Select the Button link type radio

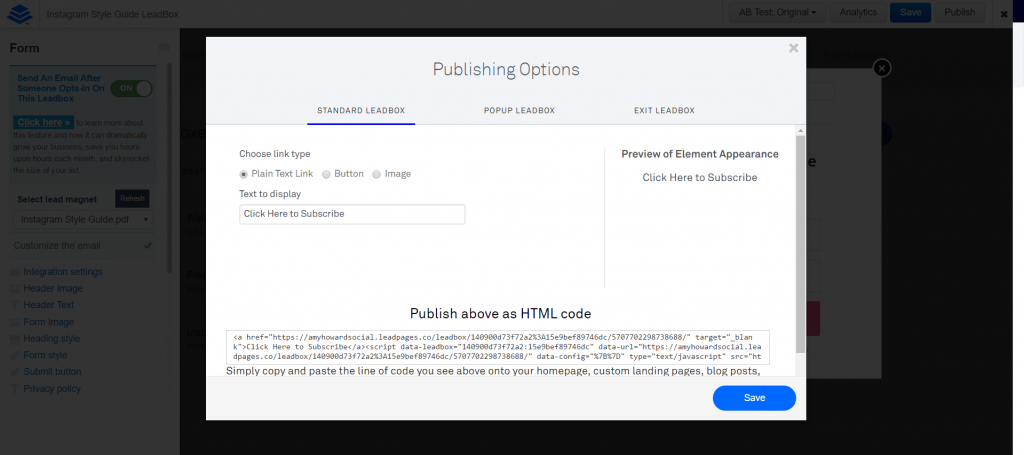[x=327, y=174]
